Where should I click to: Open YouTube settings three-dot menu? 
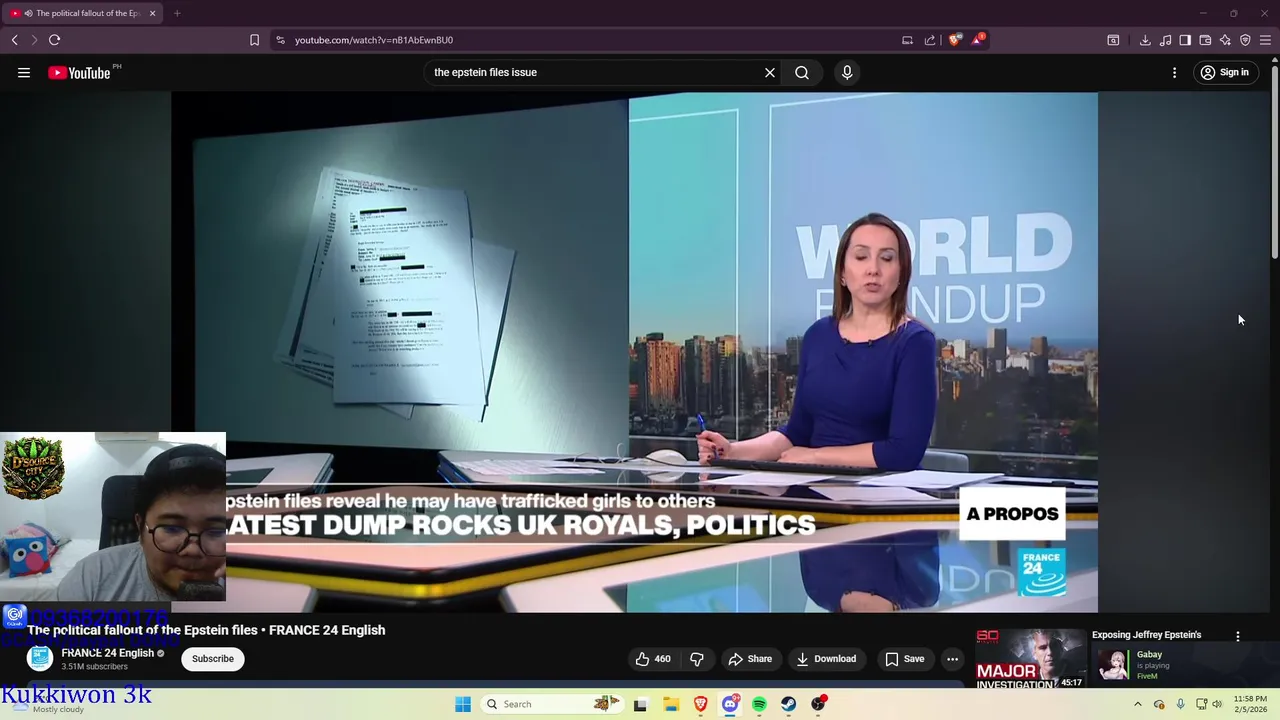point(1175,72)
